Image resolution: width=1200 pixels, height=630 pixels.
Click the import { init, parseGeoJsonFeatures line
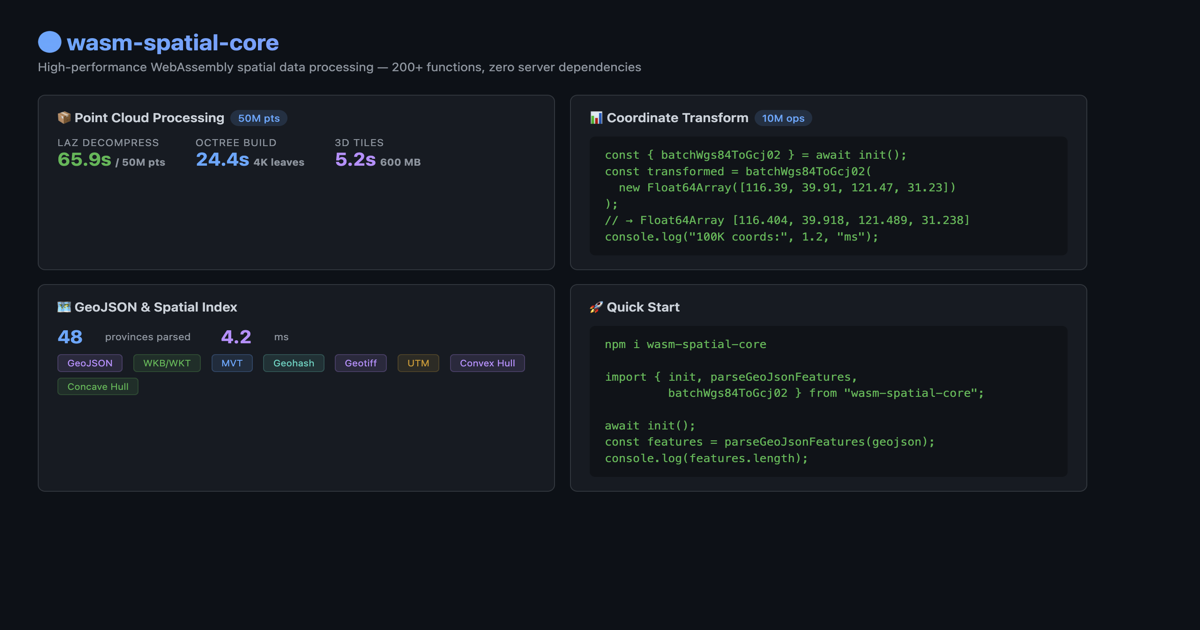click(x=731, y=377)
